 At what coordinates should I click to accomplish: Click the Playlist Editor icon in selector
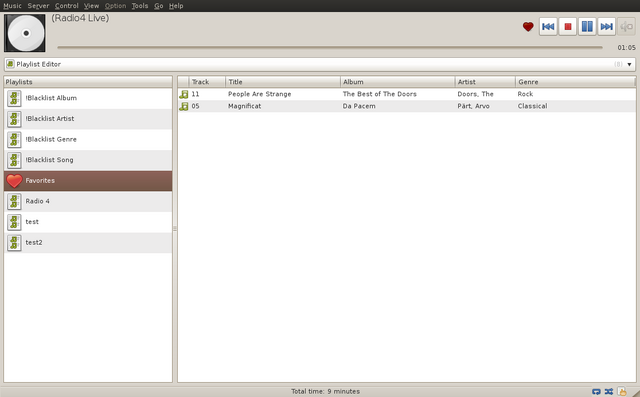pyautogui.click(x=10, y=64)
